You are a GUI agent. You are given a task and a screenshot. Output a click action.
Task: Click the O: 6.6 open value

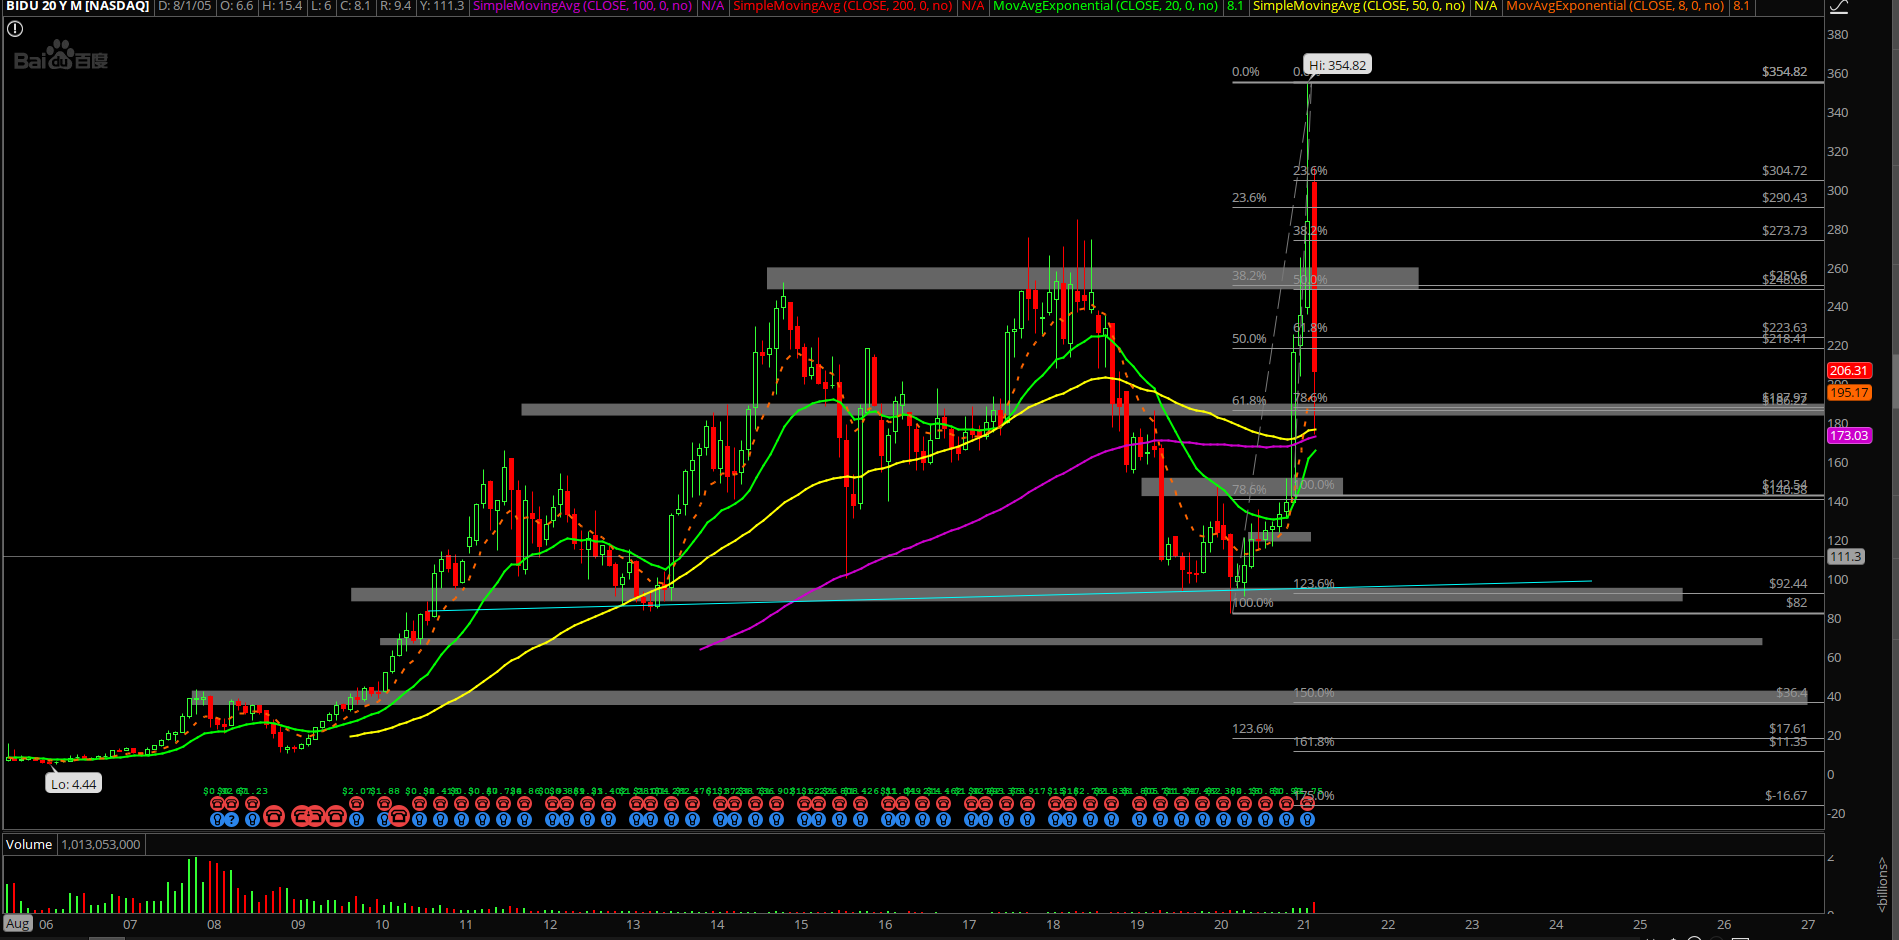[237, 6]
